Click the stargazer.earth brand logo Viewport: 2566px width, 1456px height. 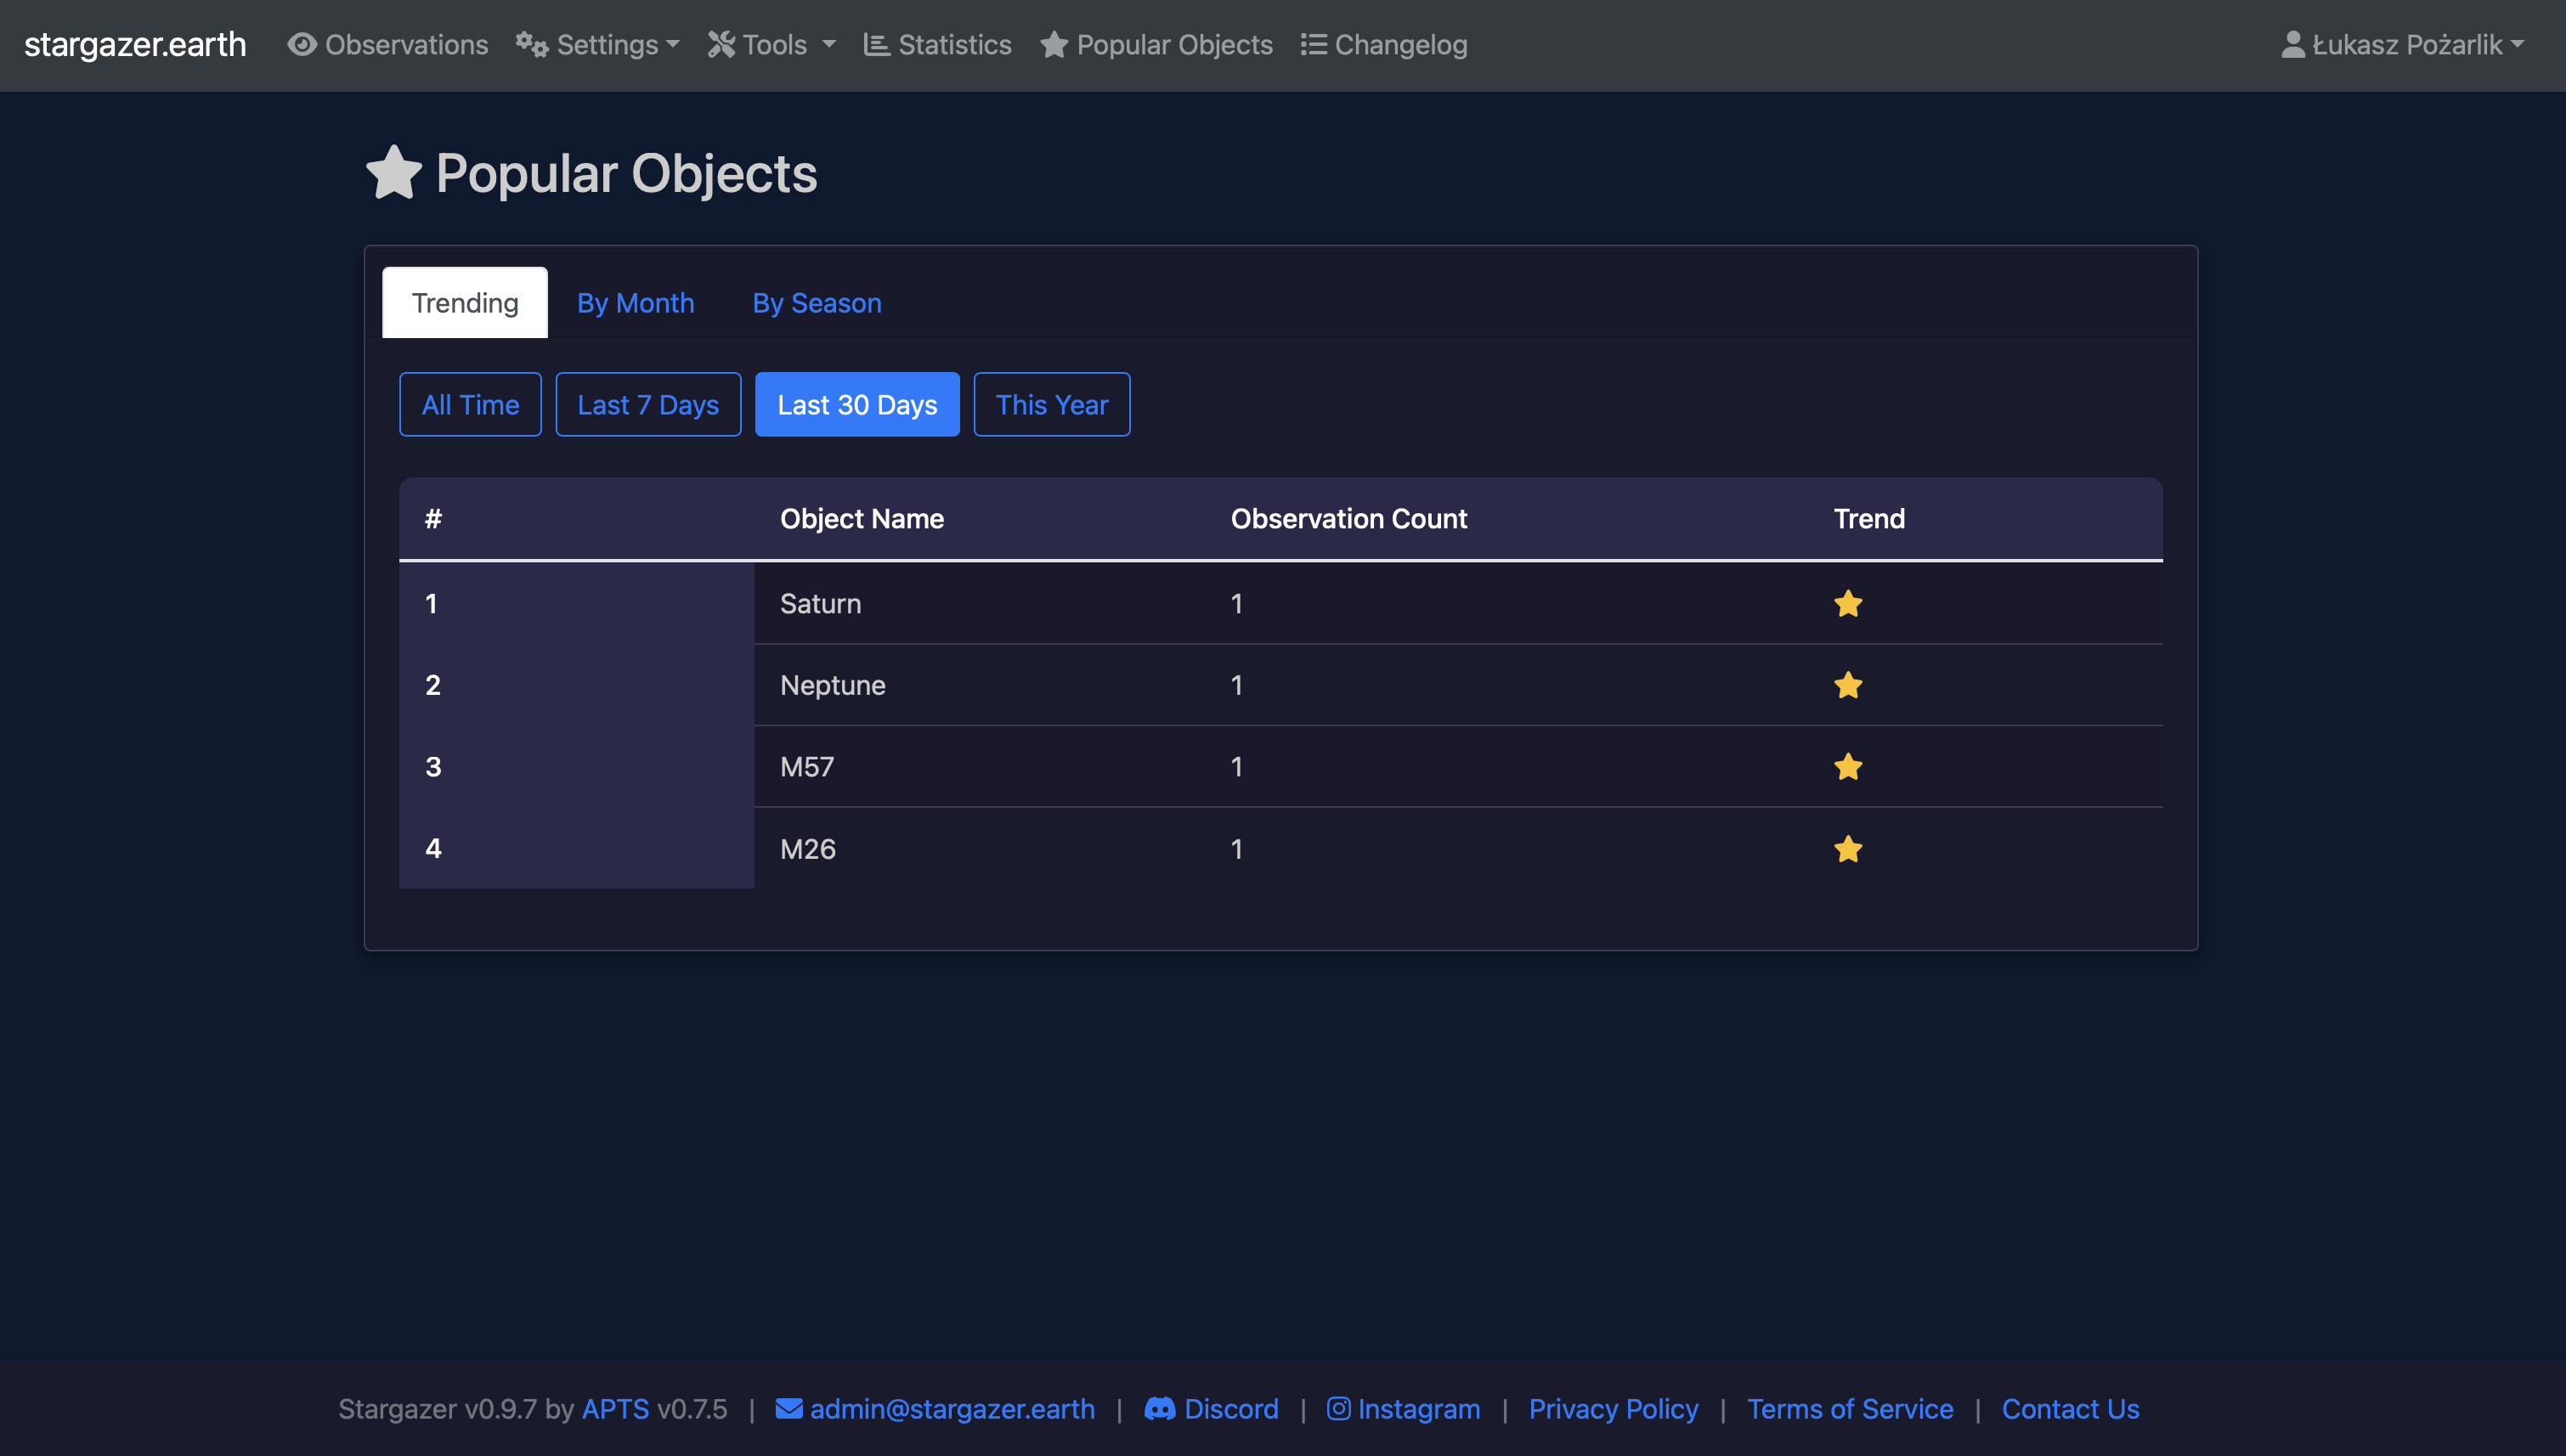(x=135, y=45)
